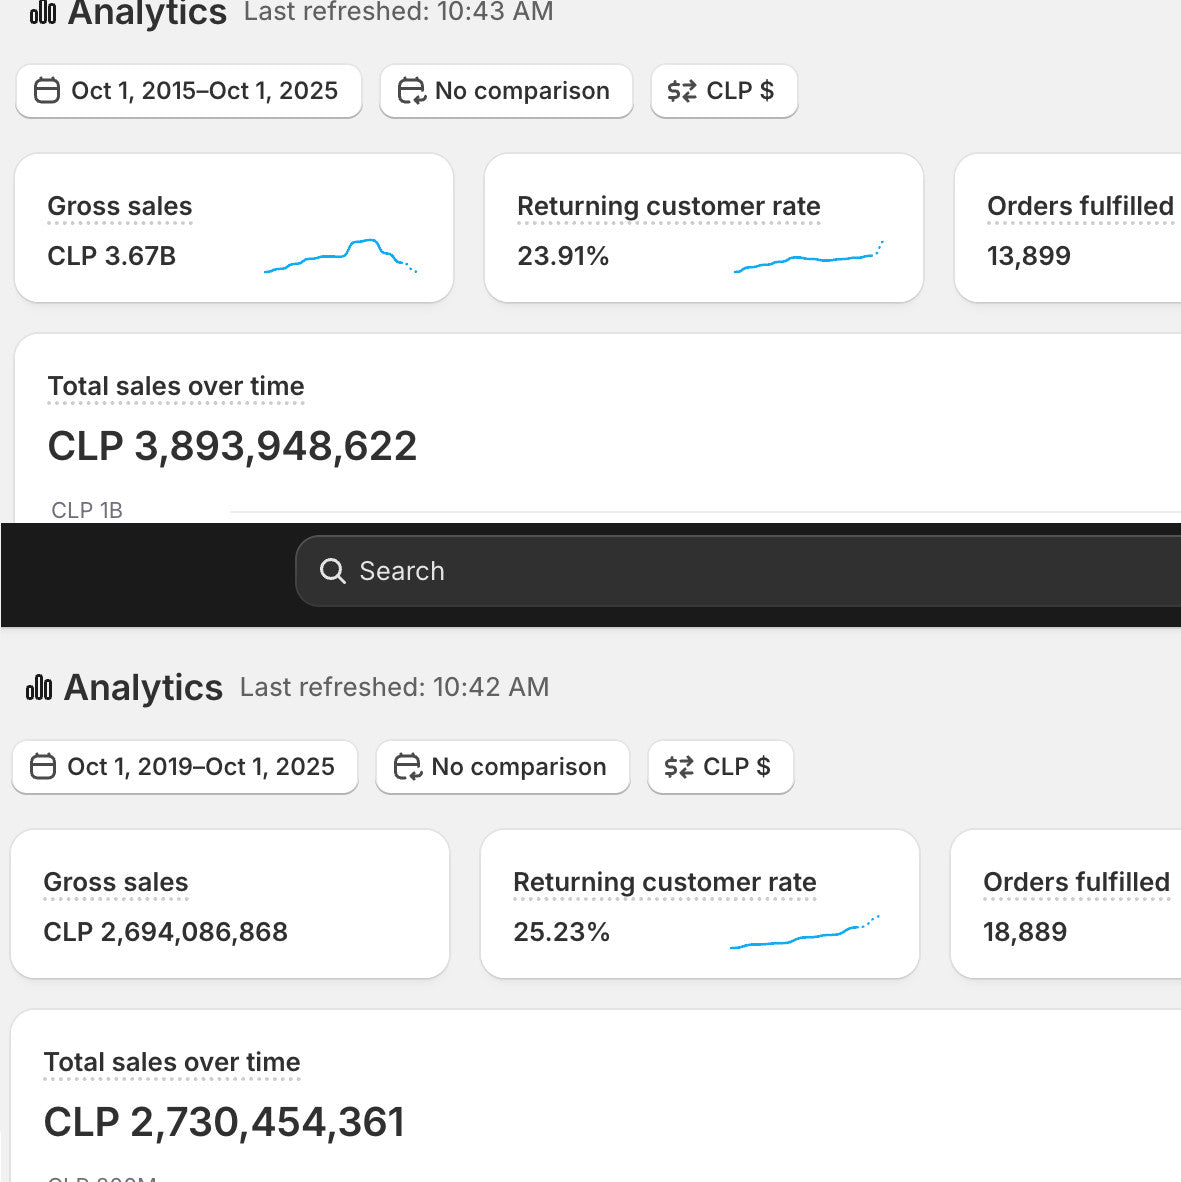Click currency swap icon beside the 2019 date range
Screen dimensions: 1181x1182
tap(679, 767)
